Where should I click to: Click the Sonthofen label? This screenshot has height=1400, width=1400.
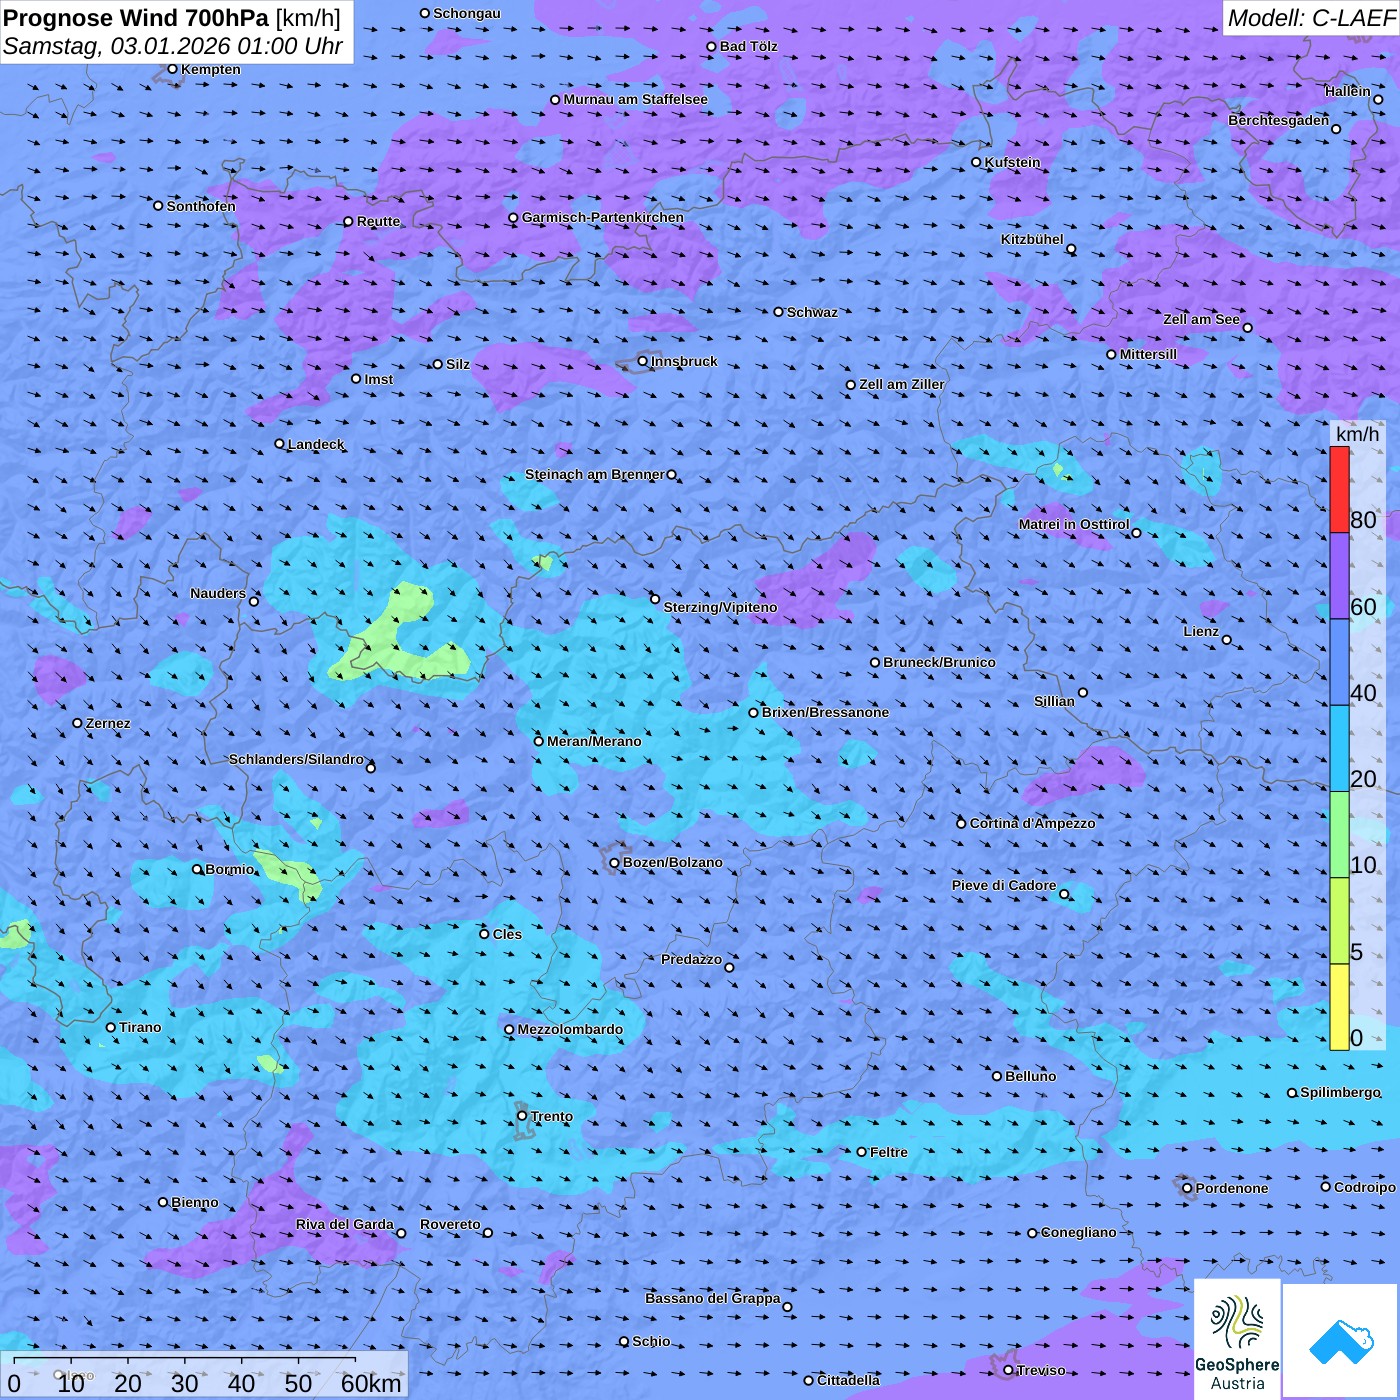tap(201, 206)
